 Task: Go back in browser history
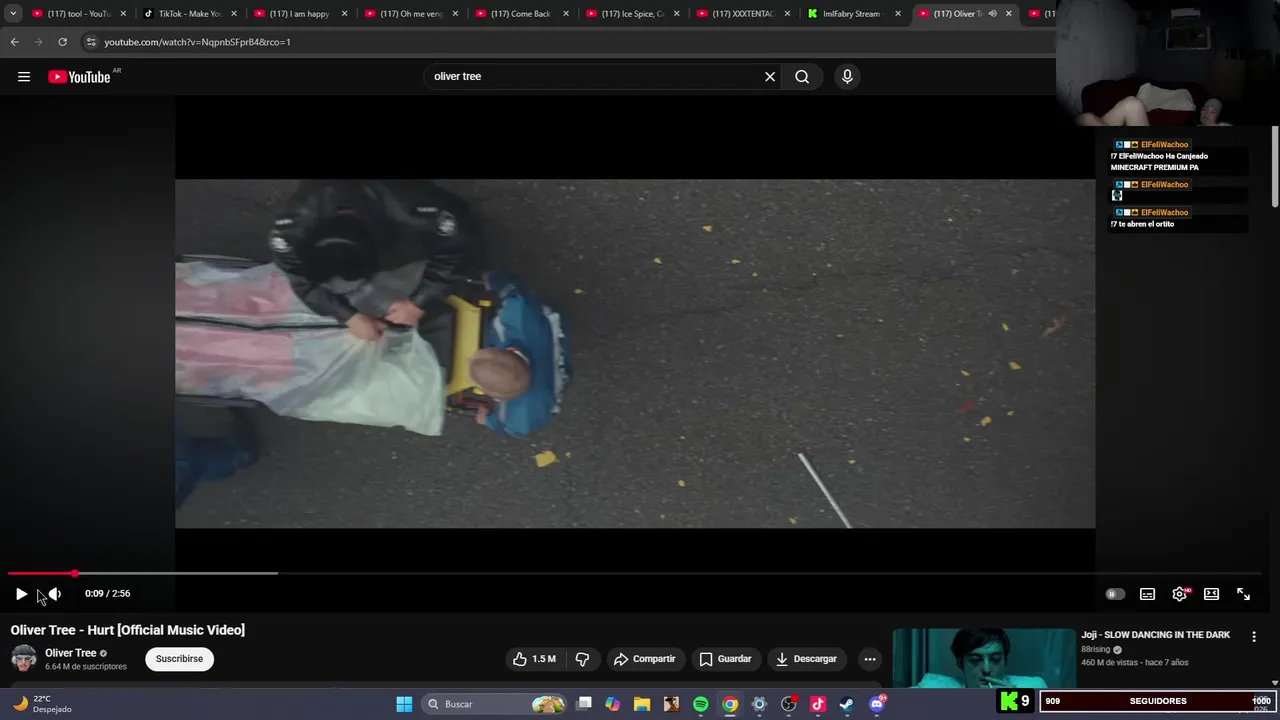[15, 42]
